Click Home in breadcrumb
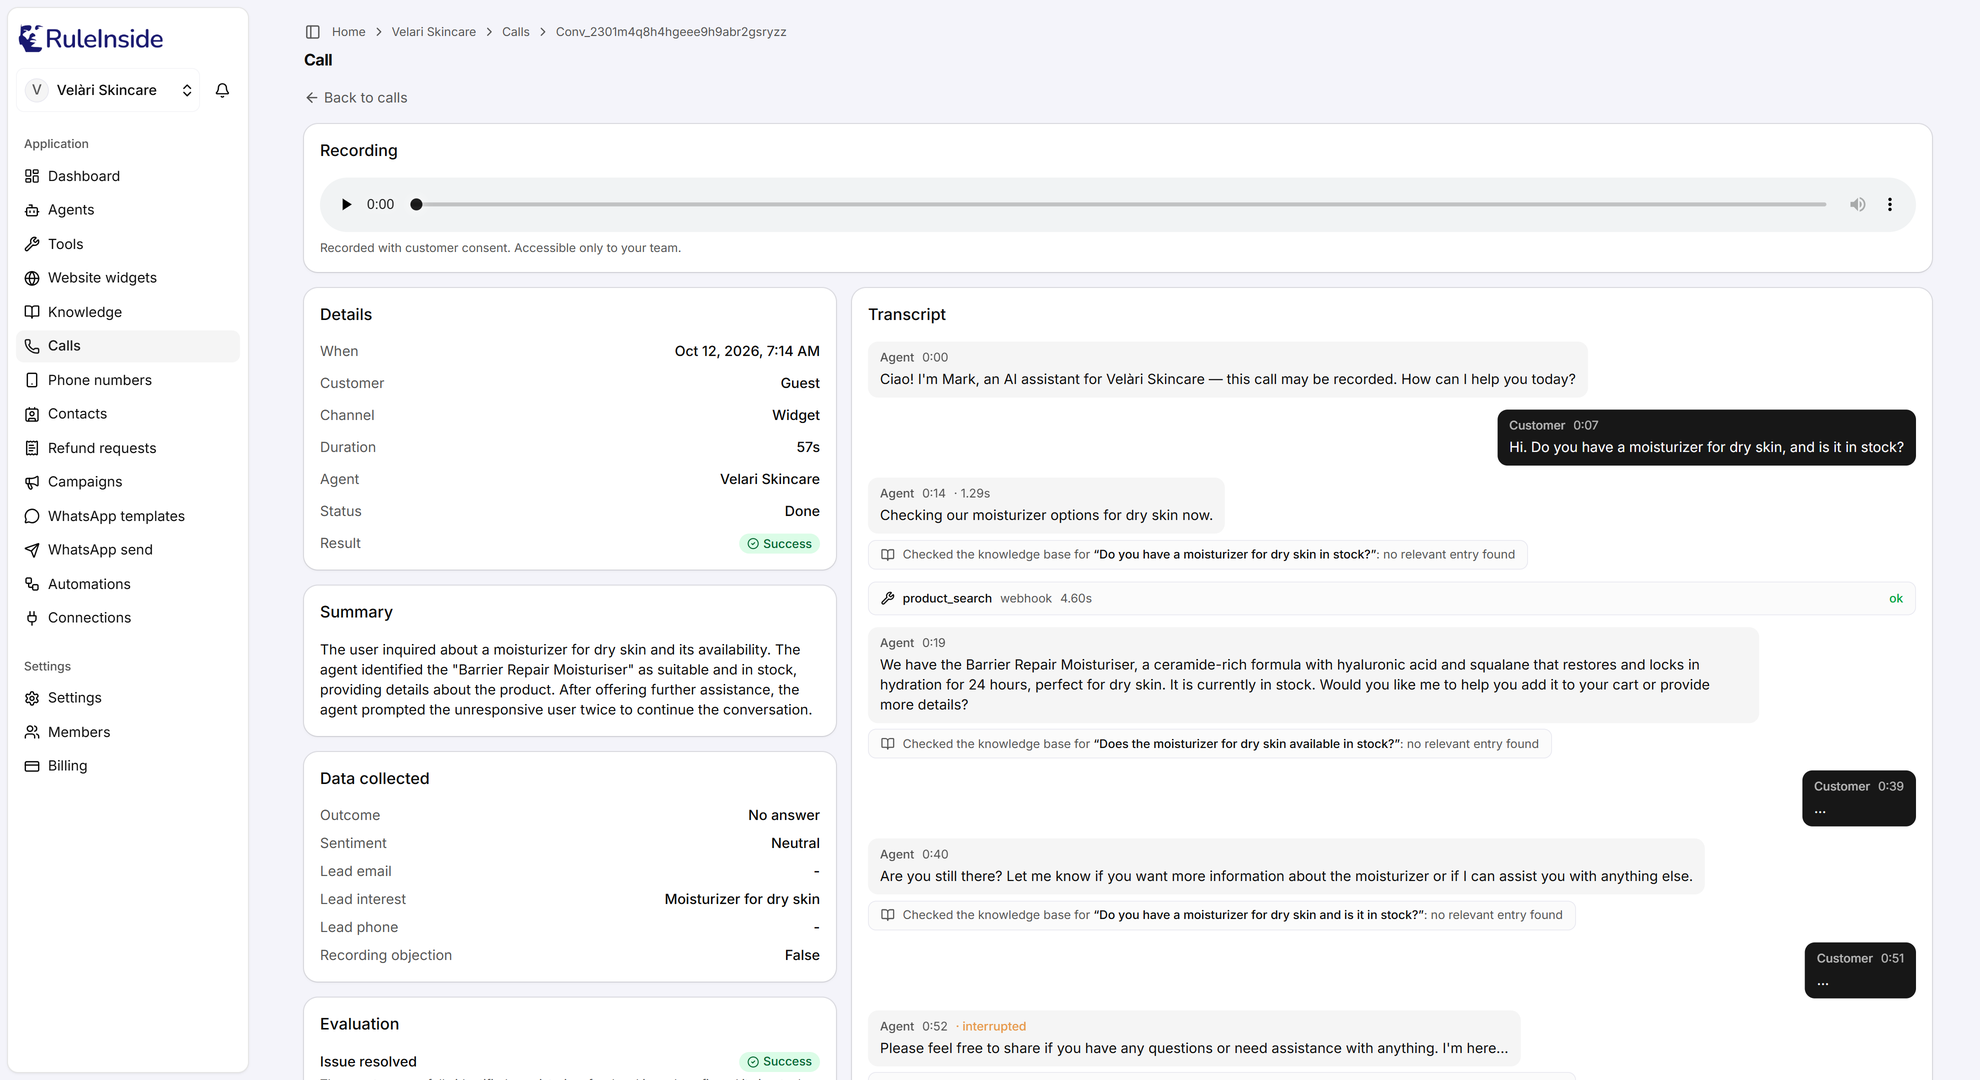This screenshot has height=1080, width=1980. [348, 32]
